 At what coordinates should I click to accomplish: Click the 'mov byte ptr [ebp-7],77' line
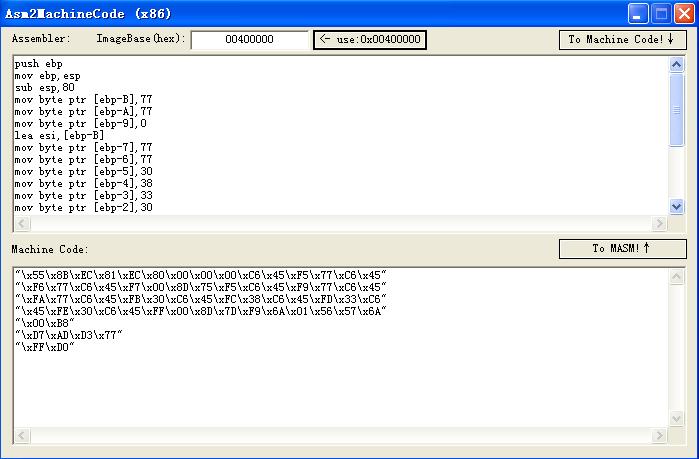click(83, 148)
